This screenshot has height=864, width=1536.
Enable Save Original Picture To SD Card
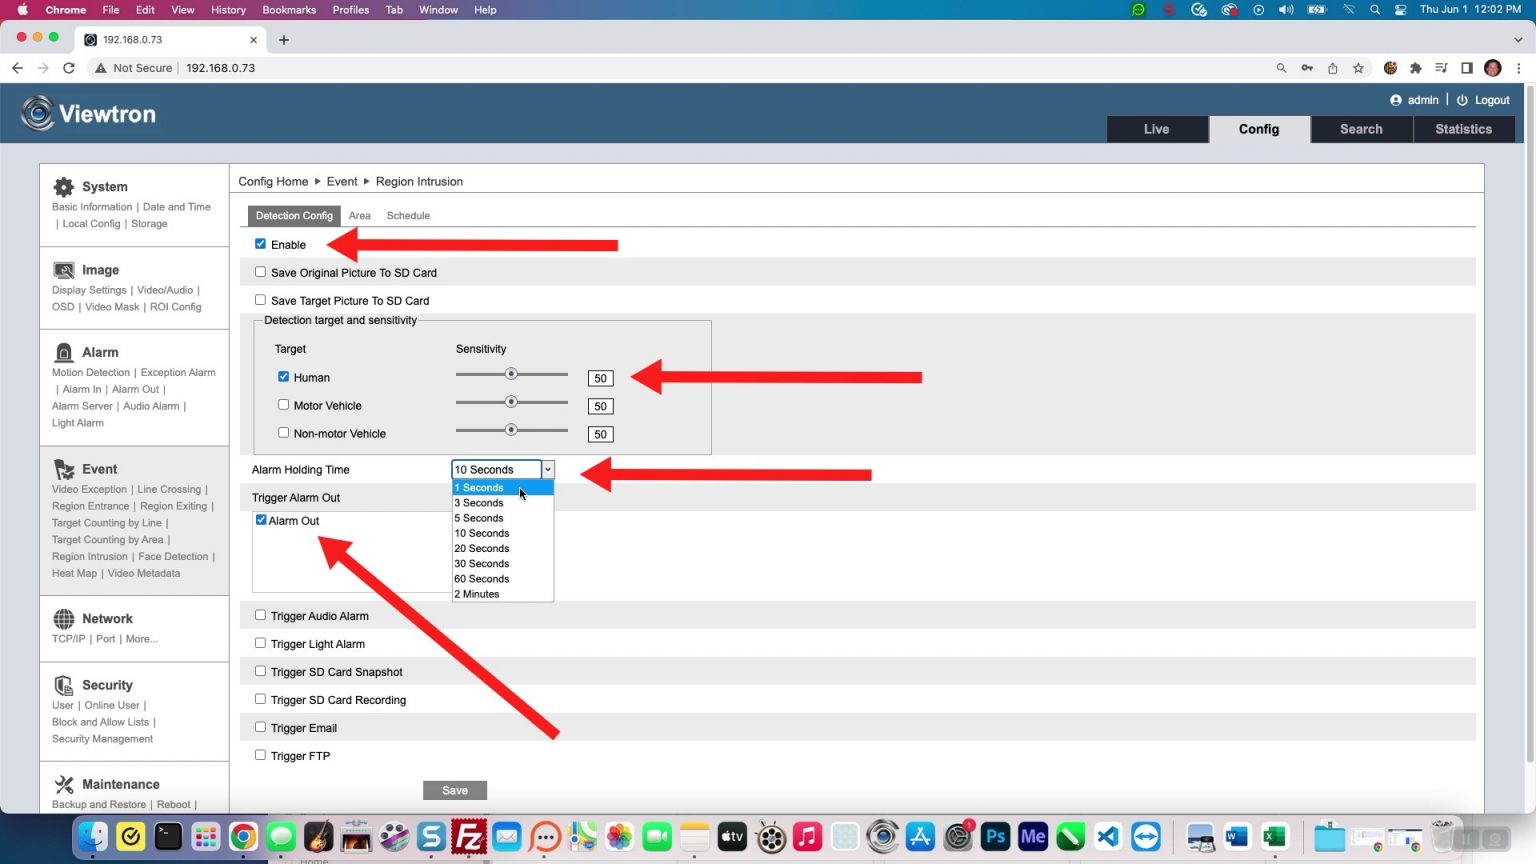coord(260,271)
